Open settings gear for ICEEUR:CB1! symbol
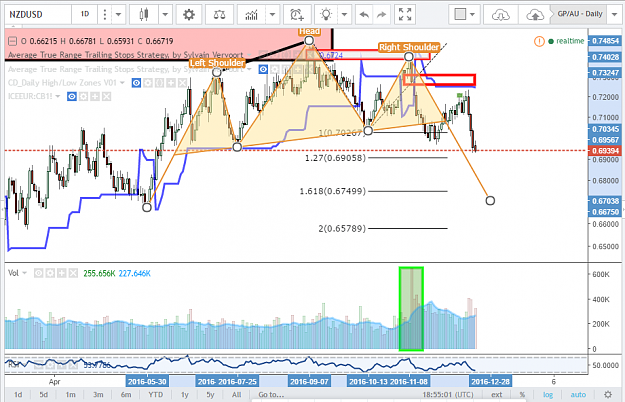This screenshot has width=625, height=402. tap(83, 96)
